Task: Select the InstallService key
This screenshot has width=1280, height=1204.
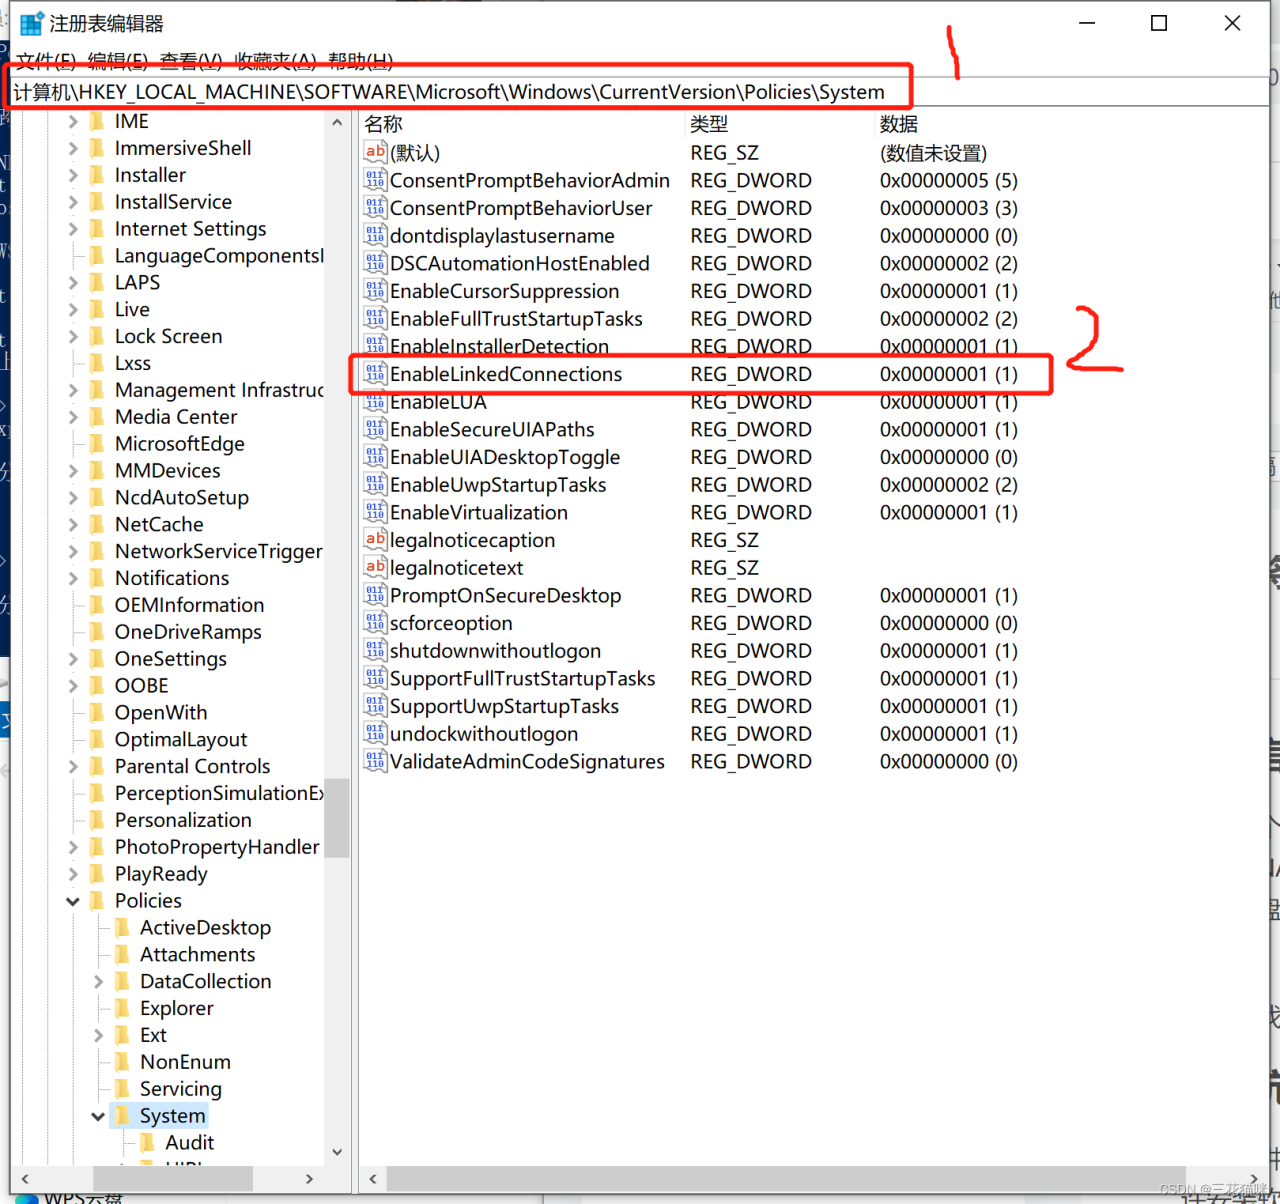Action: [173, 202]
